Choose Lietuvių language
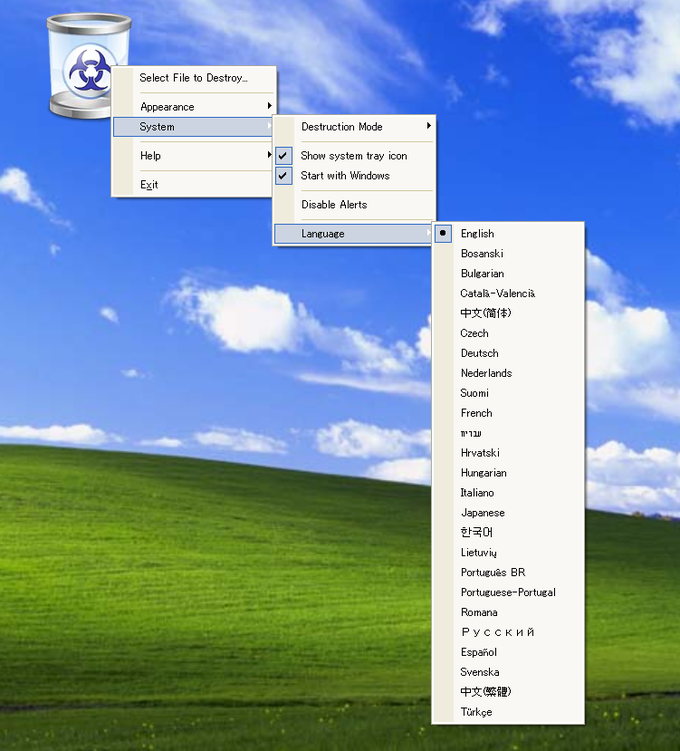Screen dimensions: 680x751 click(508, 552)
